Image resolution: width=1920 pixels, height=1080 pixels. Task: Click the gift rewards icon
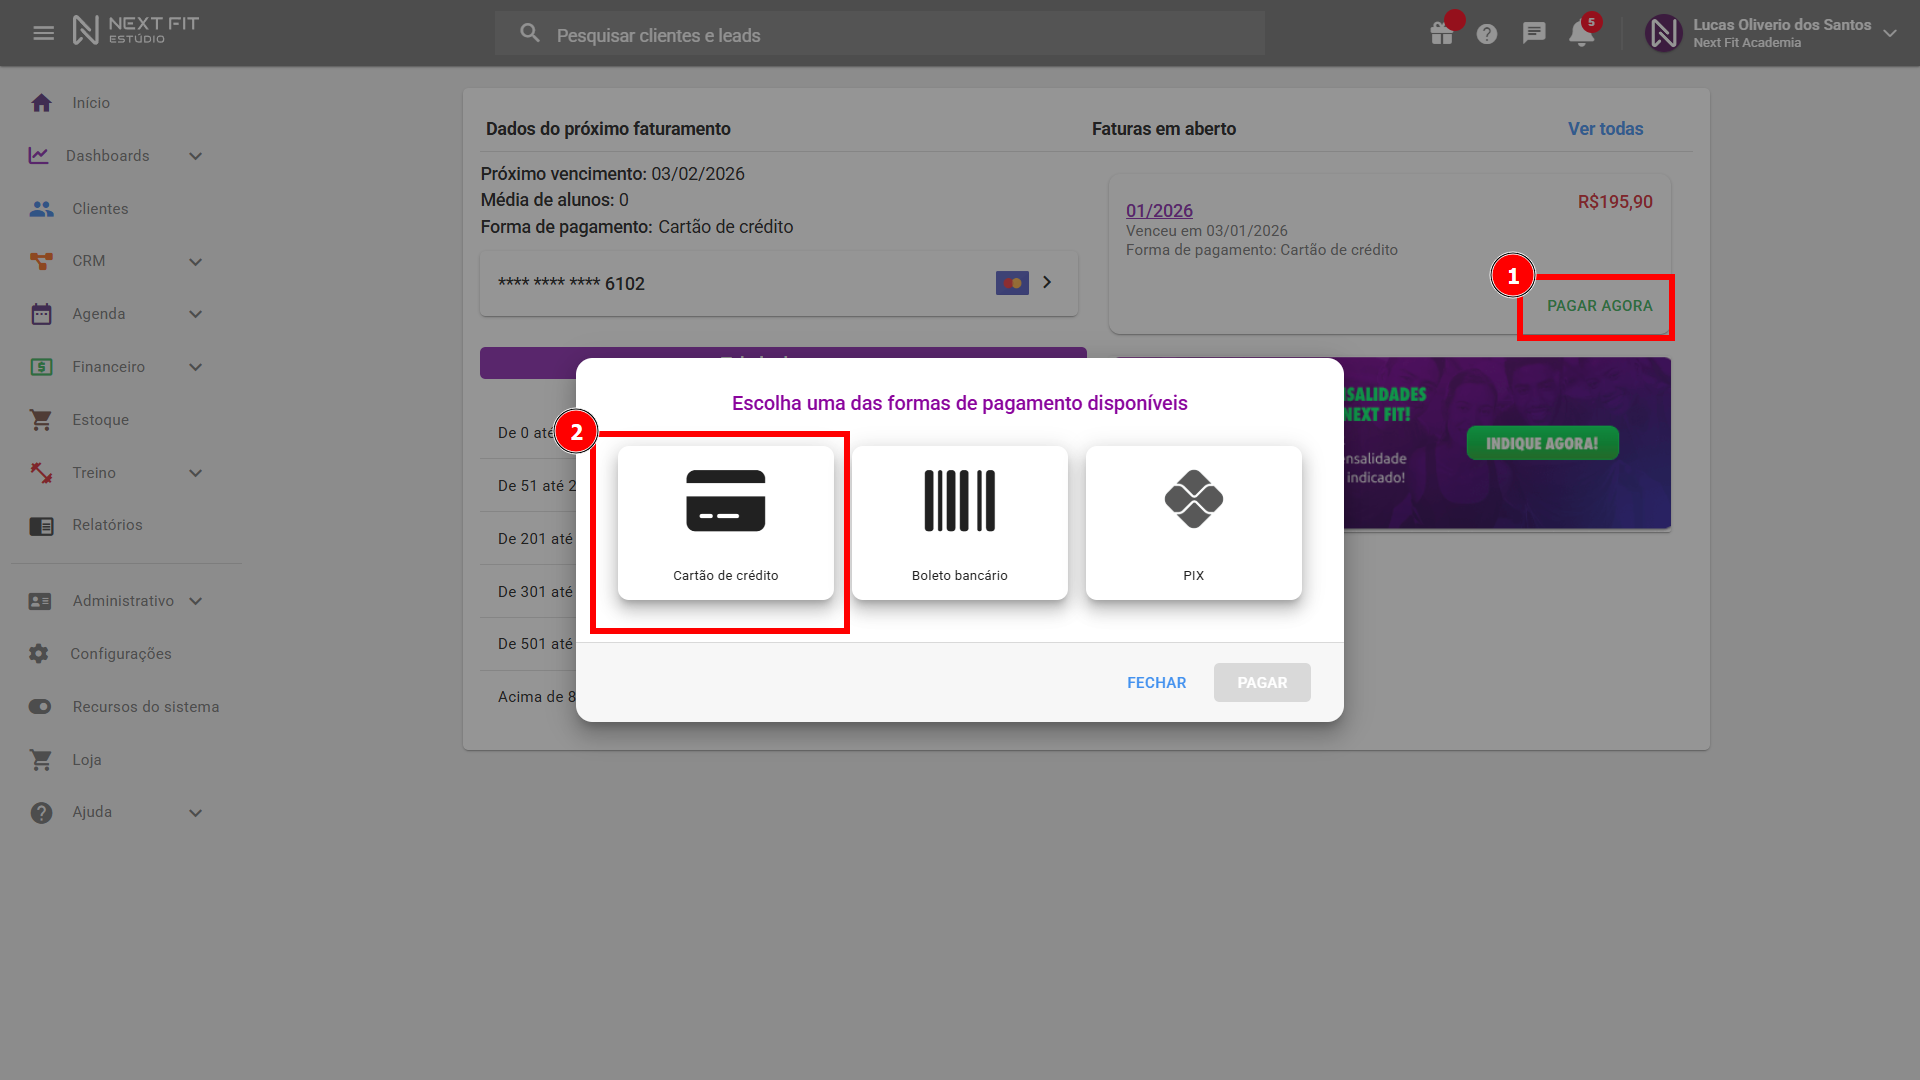(1441, 34)
